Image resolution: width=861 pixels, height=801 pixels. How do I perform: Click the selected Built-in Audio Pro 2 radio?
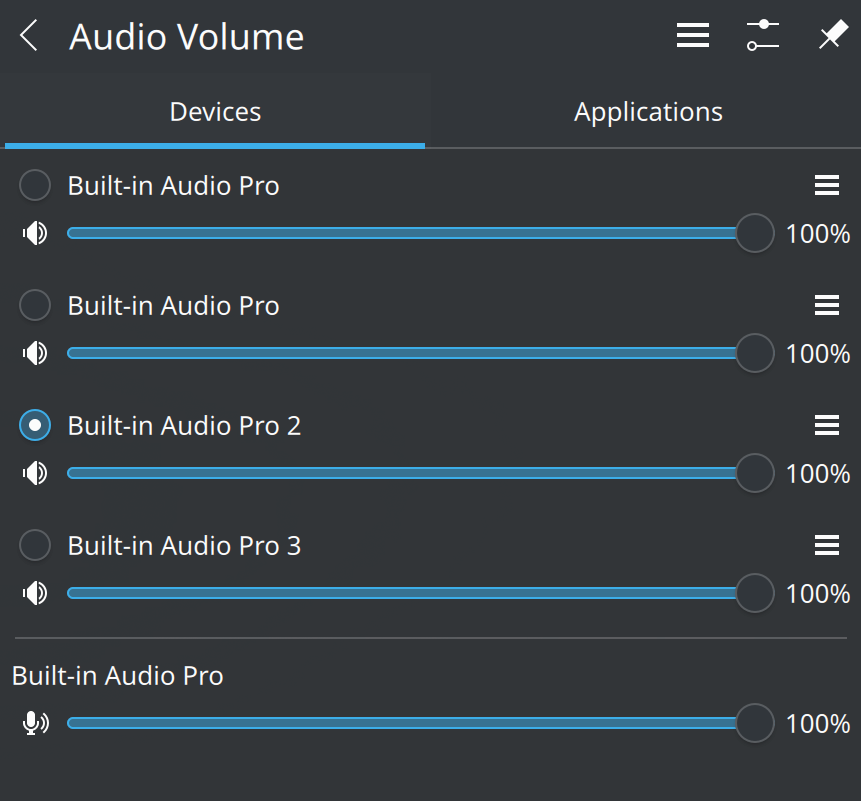point(35,425)
